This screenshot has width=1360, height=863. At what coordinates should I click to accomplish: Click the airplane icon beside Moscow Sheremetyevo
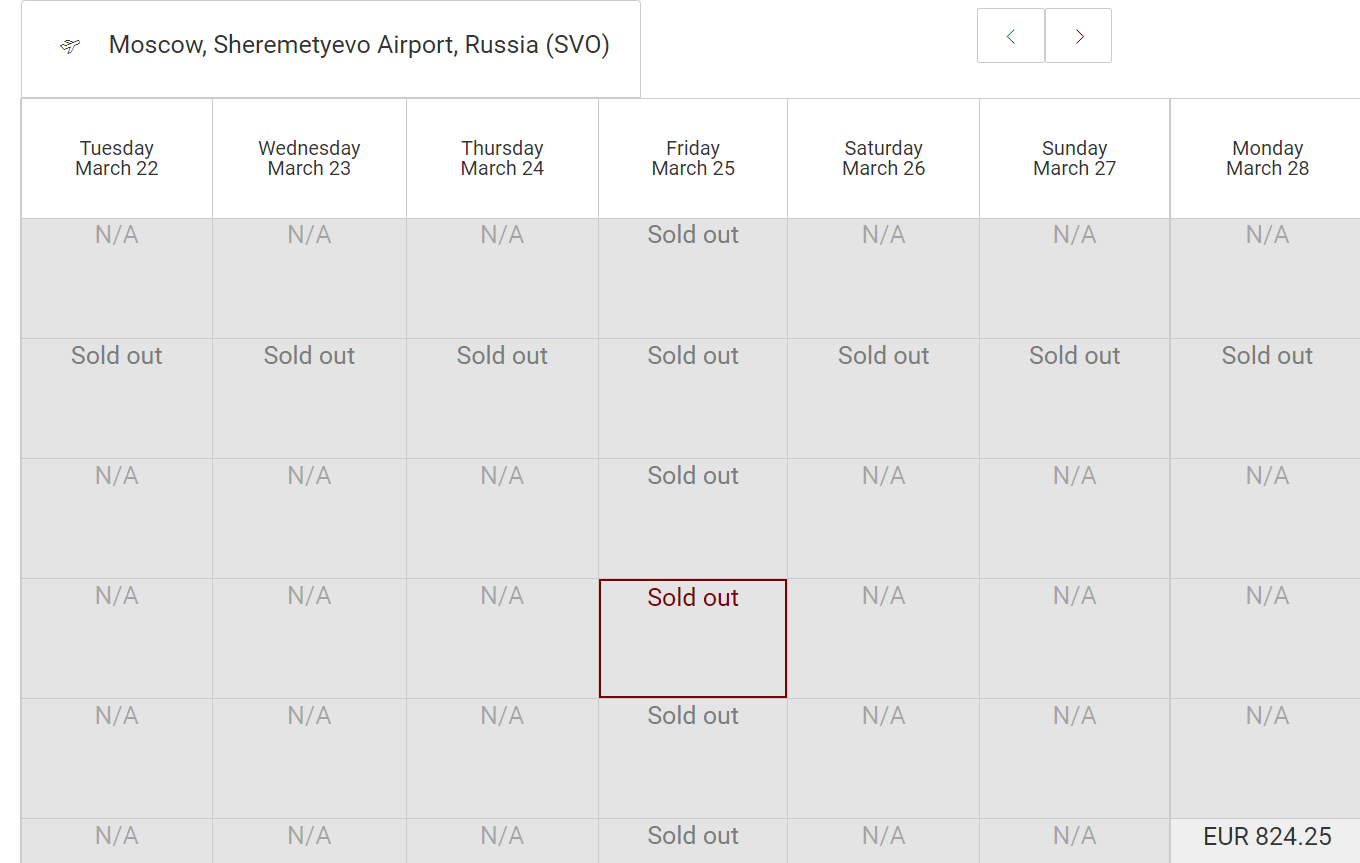coord(69,46)
